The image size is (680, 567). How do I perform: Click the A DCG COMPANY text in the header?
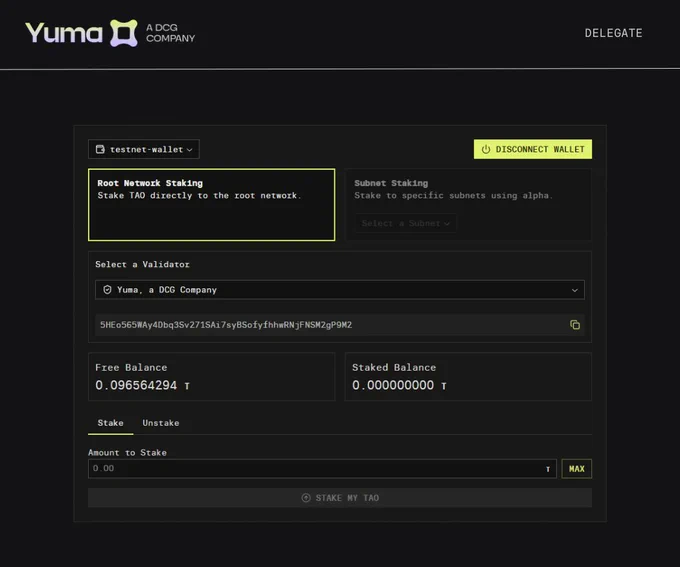170,33
